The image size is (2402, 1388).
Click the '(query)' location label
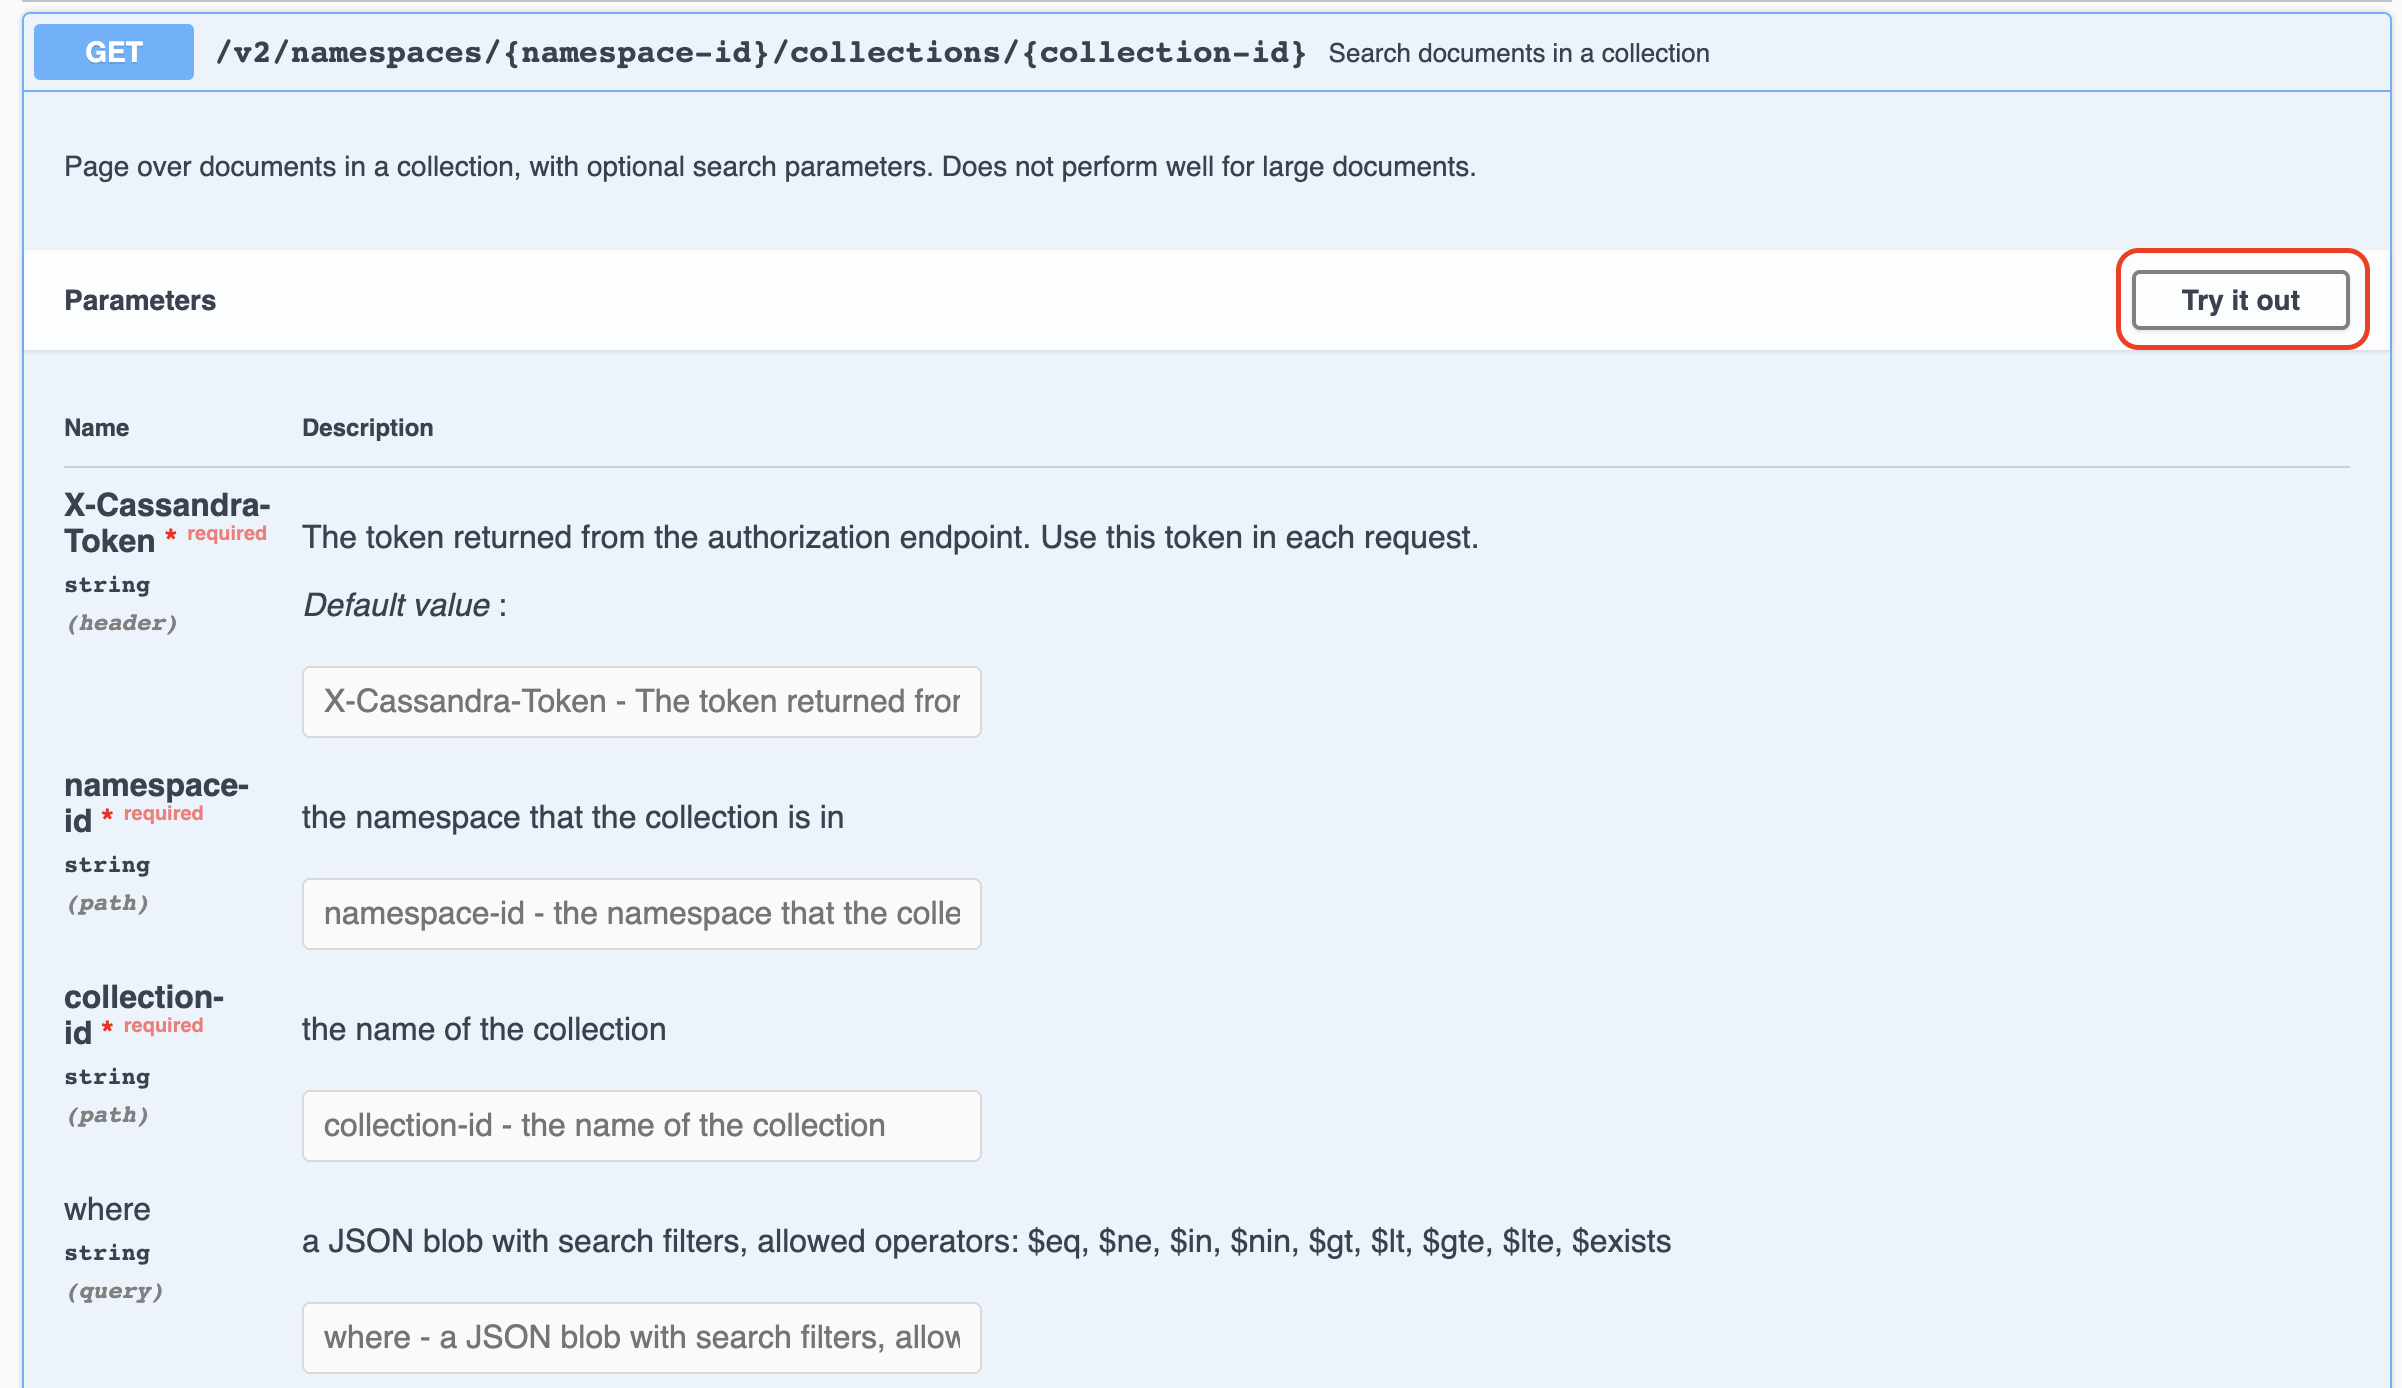tap(114, 1291)
